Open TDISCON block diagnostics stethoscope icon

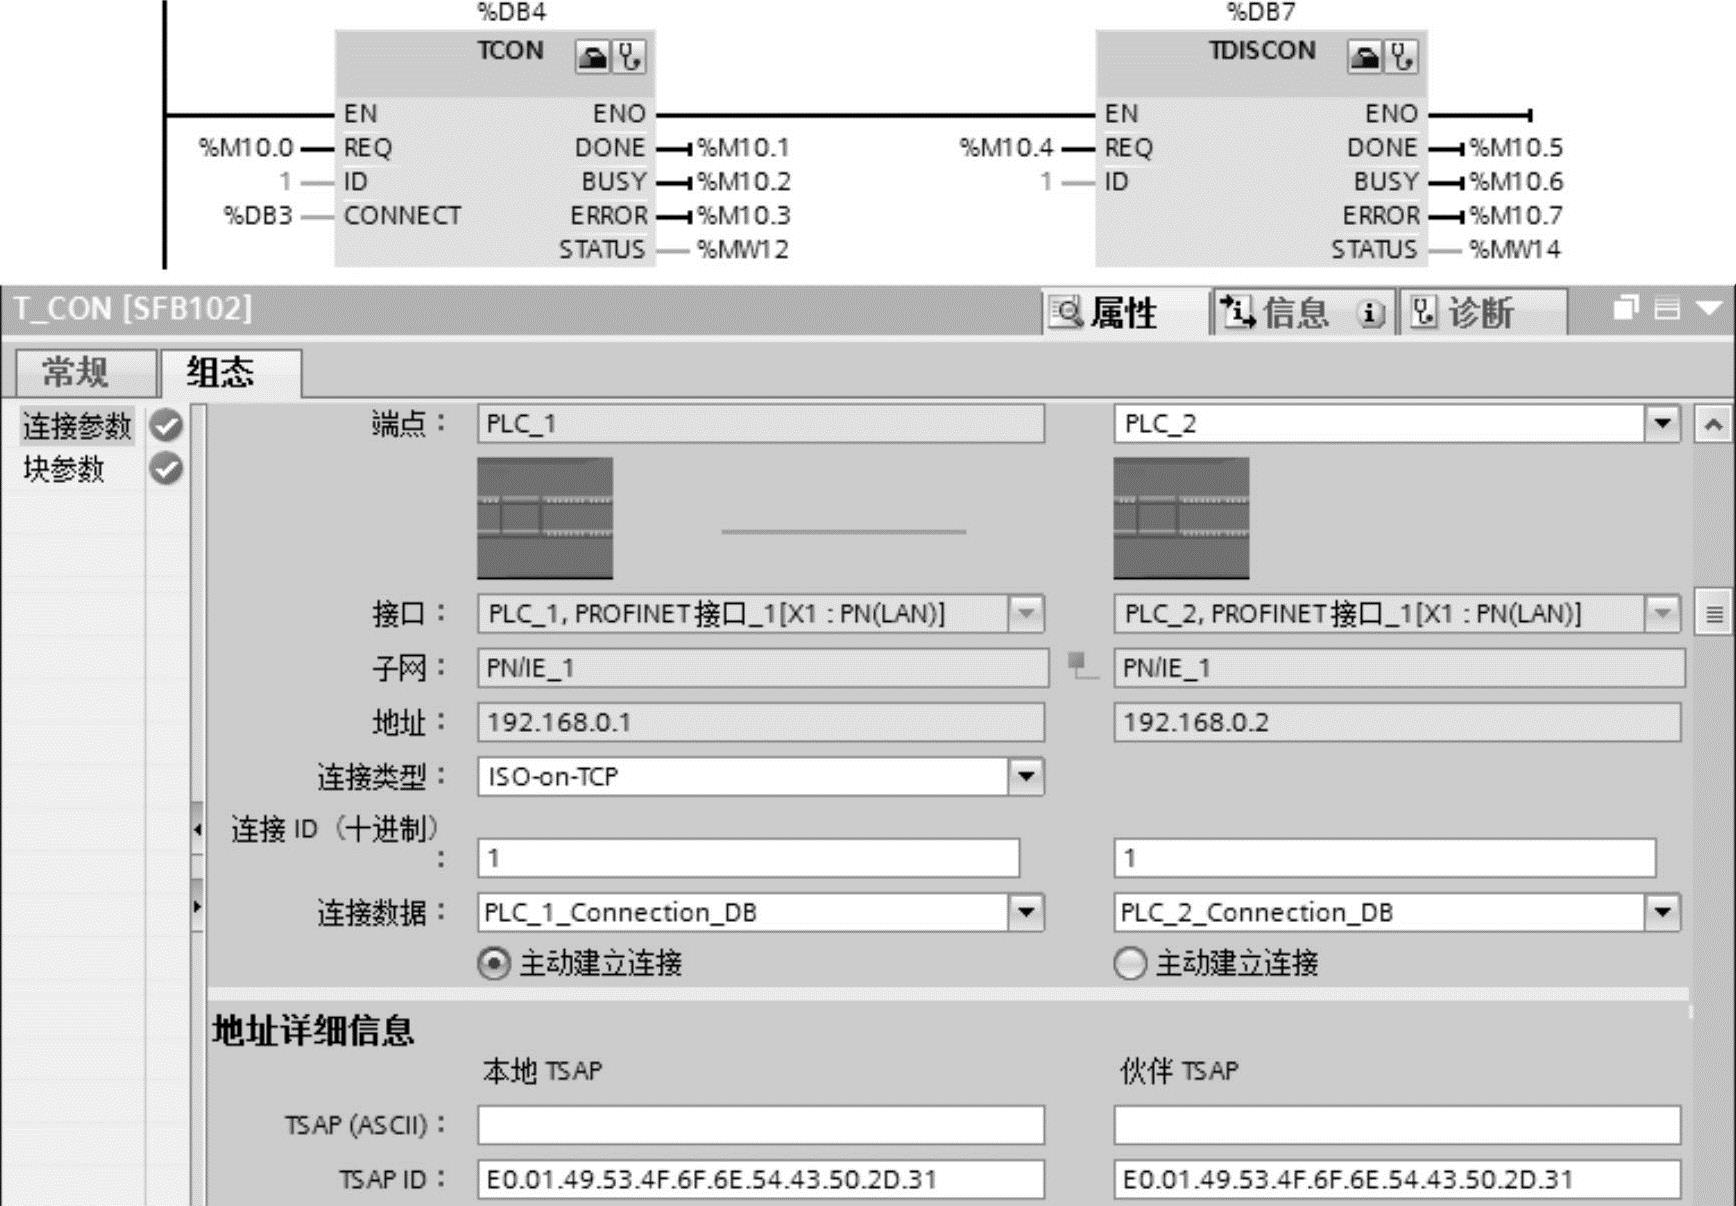pyautogui.click(x=1402, y=57)
